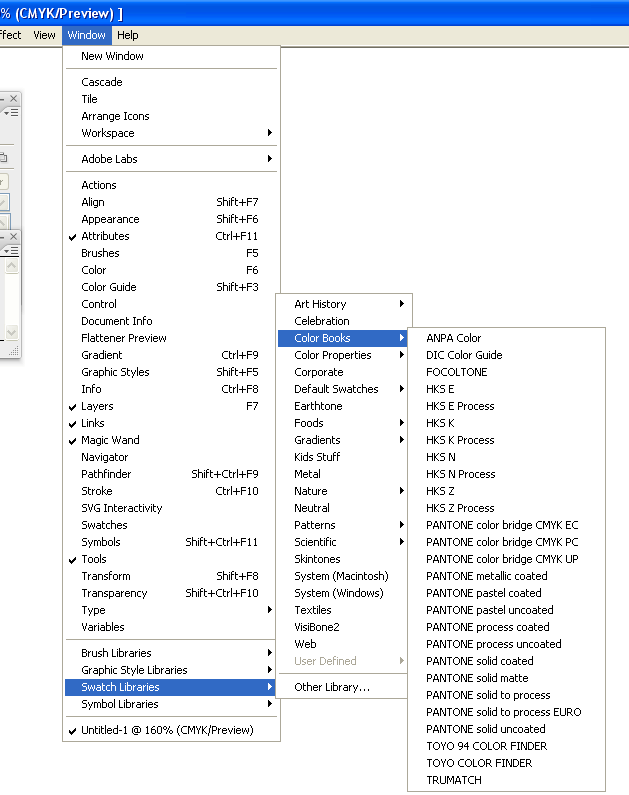Select PANTONE solid to process EURO
The height and width of the screenshot is (795, 629).
(506, 712)
